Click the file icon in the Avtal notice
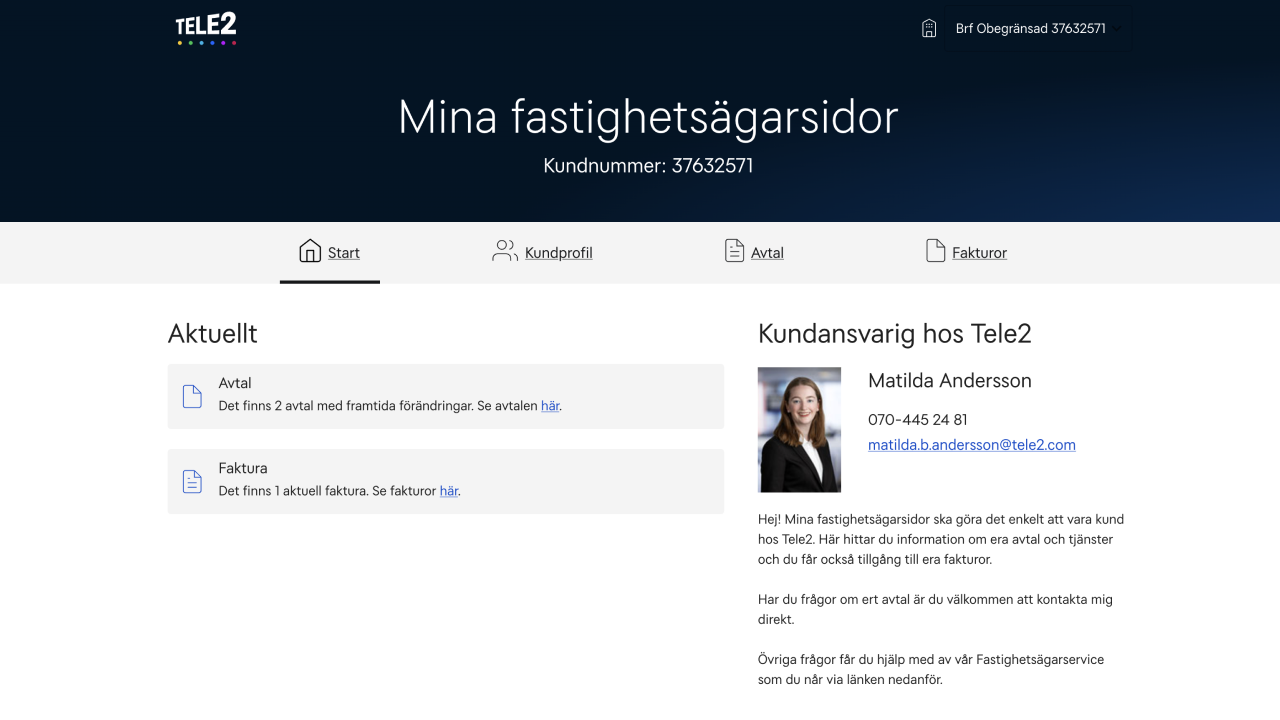The height and width of the screenshot is (720, 1280). coord(192,397)
